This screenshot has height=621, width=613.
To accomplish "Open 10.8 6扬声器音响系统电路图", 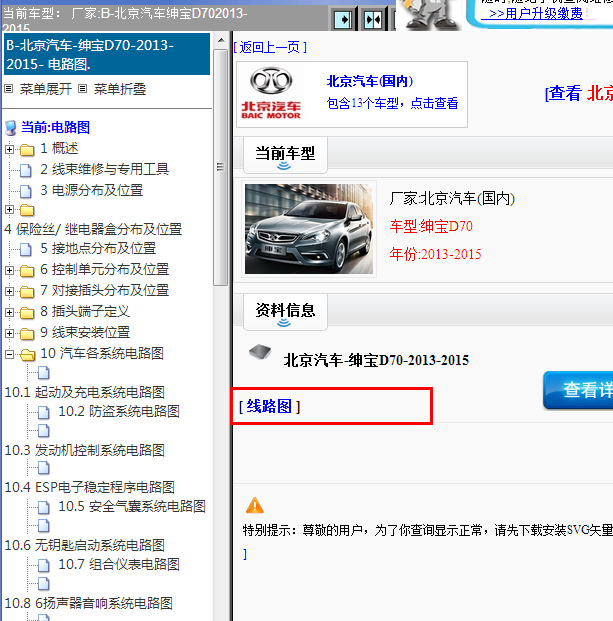I will point(88,603).
